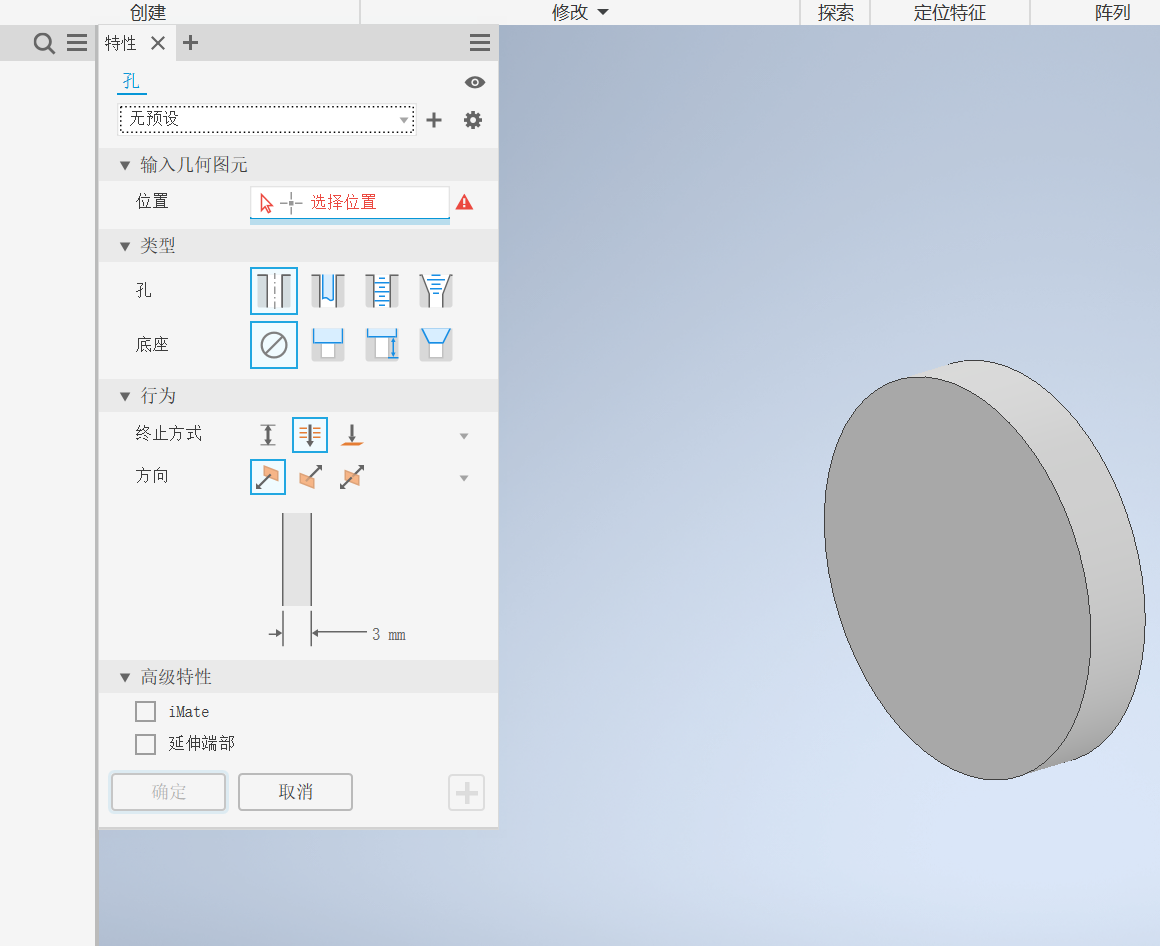This screenshot has height=946, width=1160.
Task: Select the counterbore 底座 icon
Action: (x=328, y=345)
